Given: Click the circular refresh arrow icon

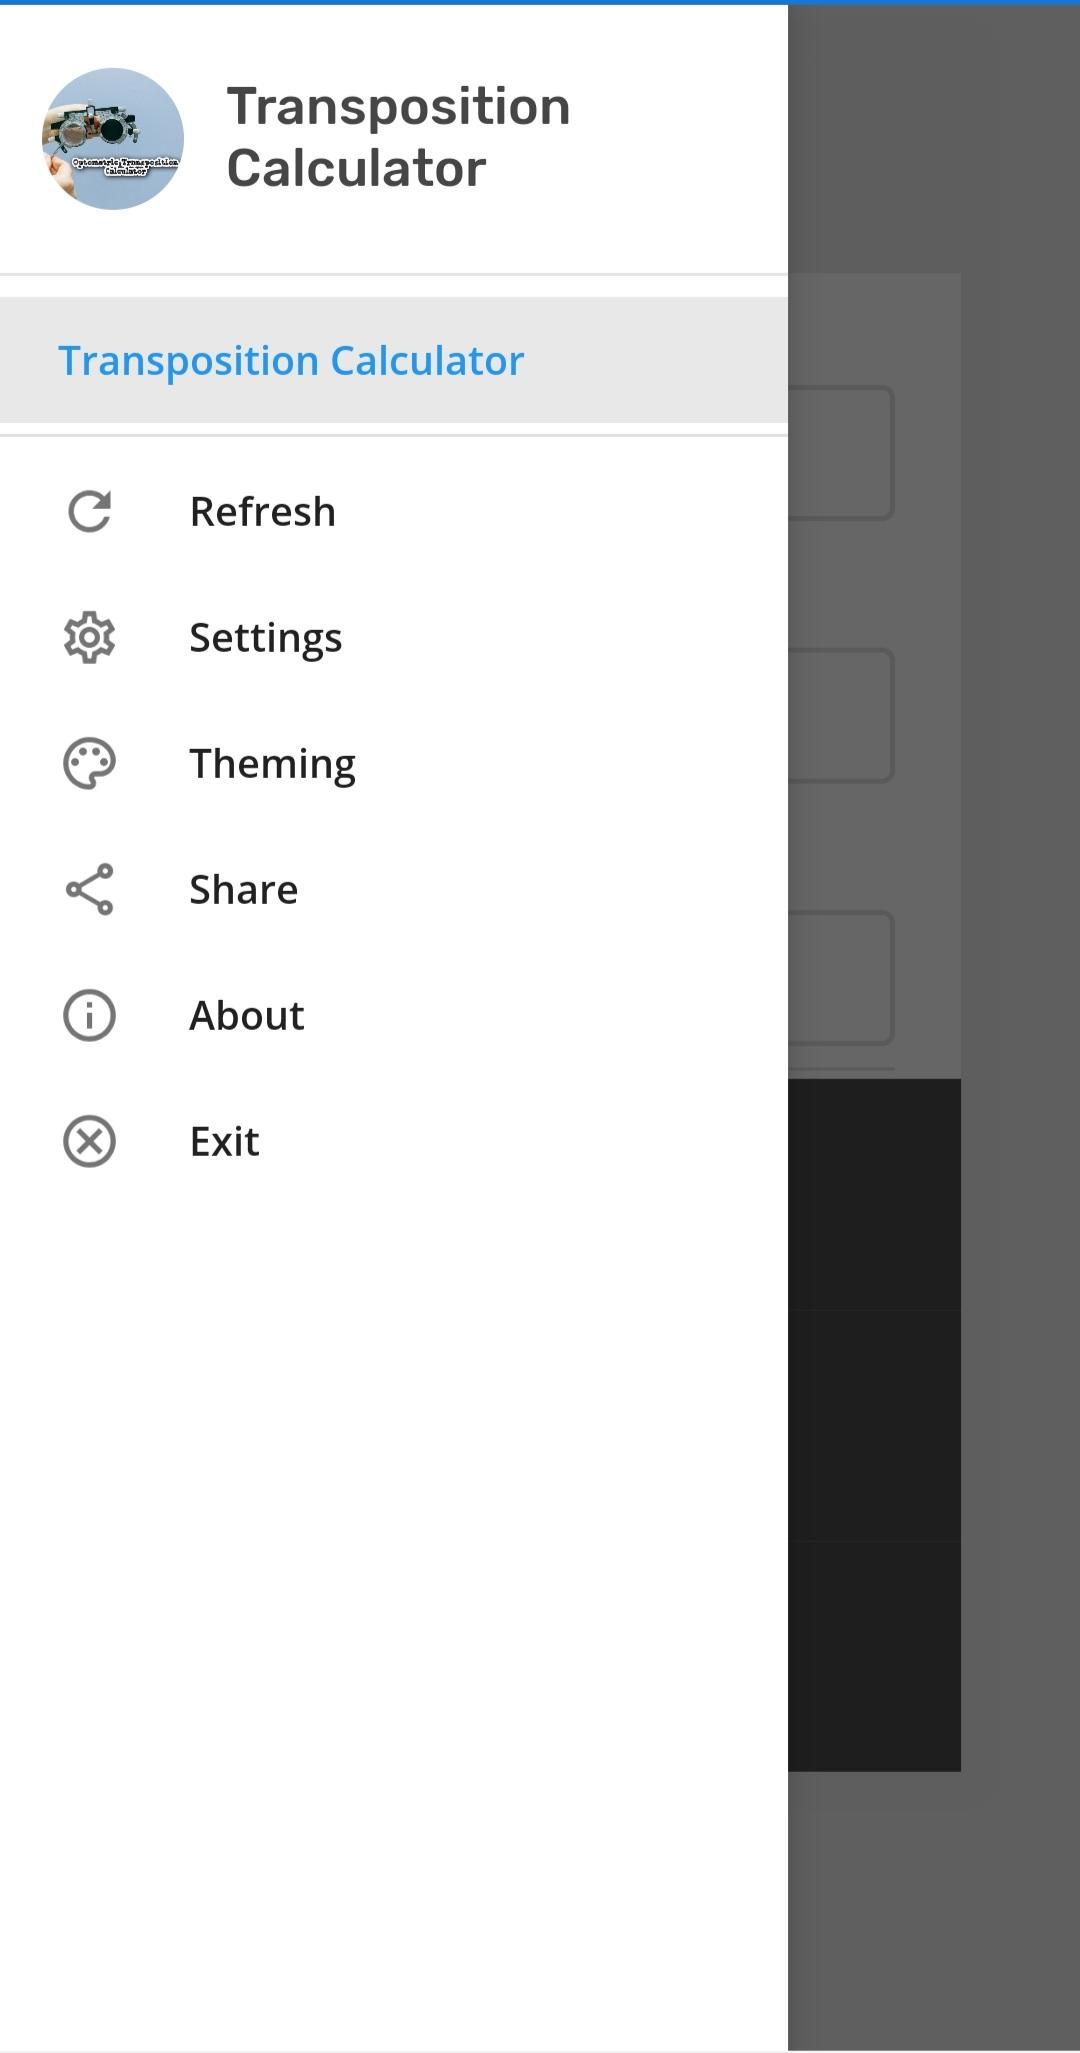Looking at the screenshot, I should pyautogui.click(x=89, y=512).
